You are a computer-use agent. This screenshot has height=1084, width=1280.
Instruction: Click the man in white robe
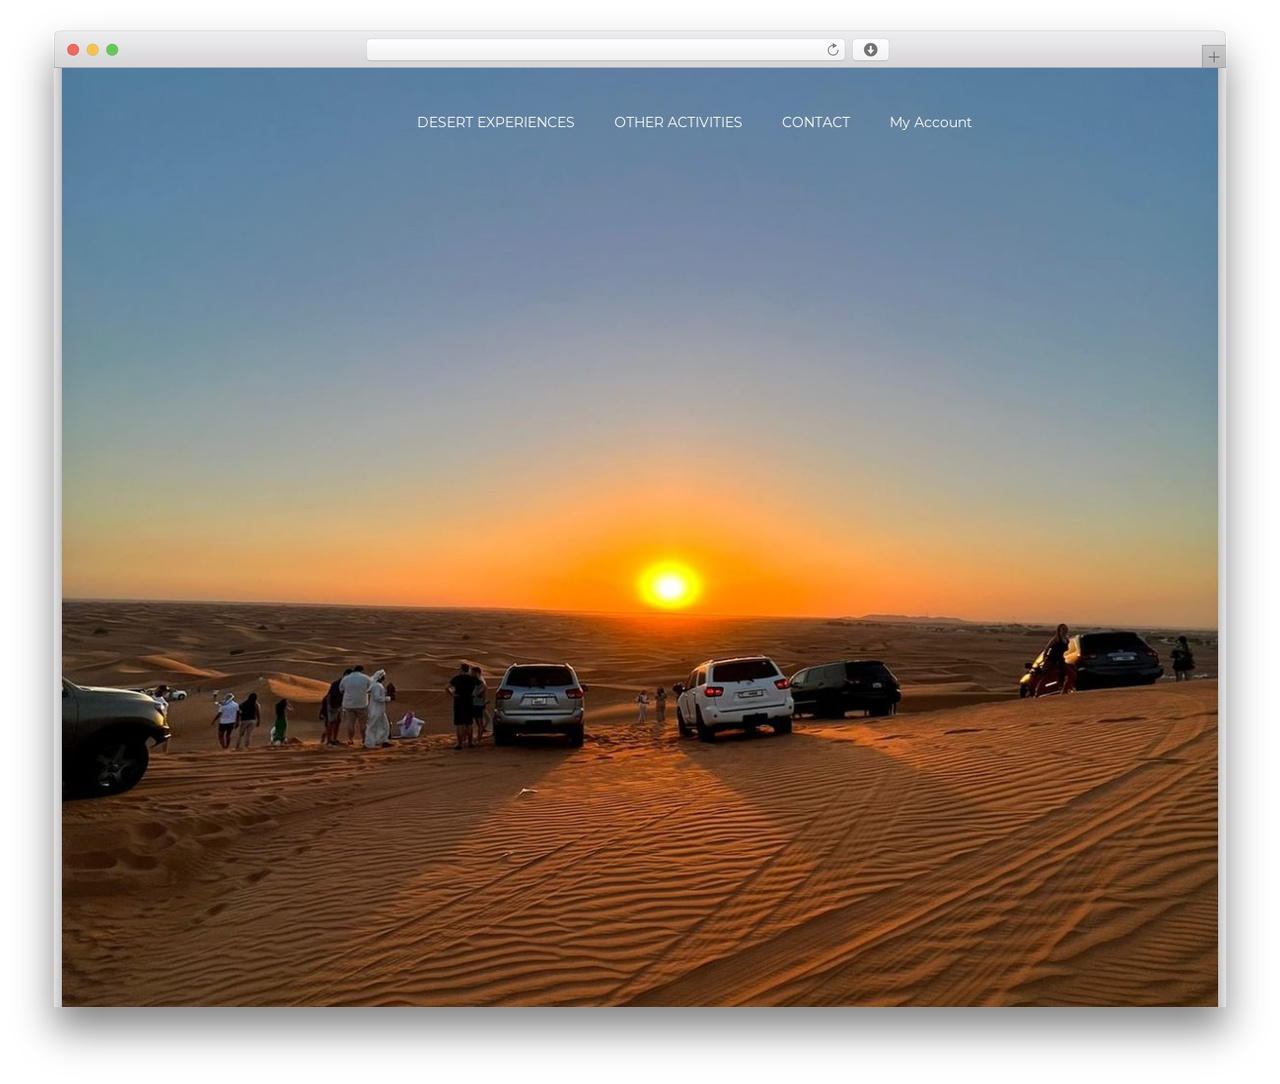coord(377,709)
